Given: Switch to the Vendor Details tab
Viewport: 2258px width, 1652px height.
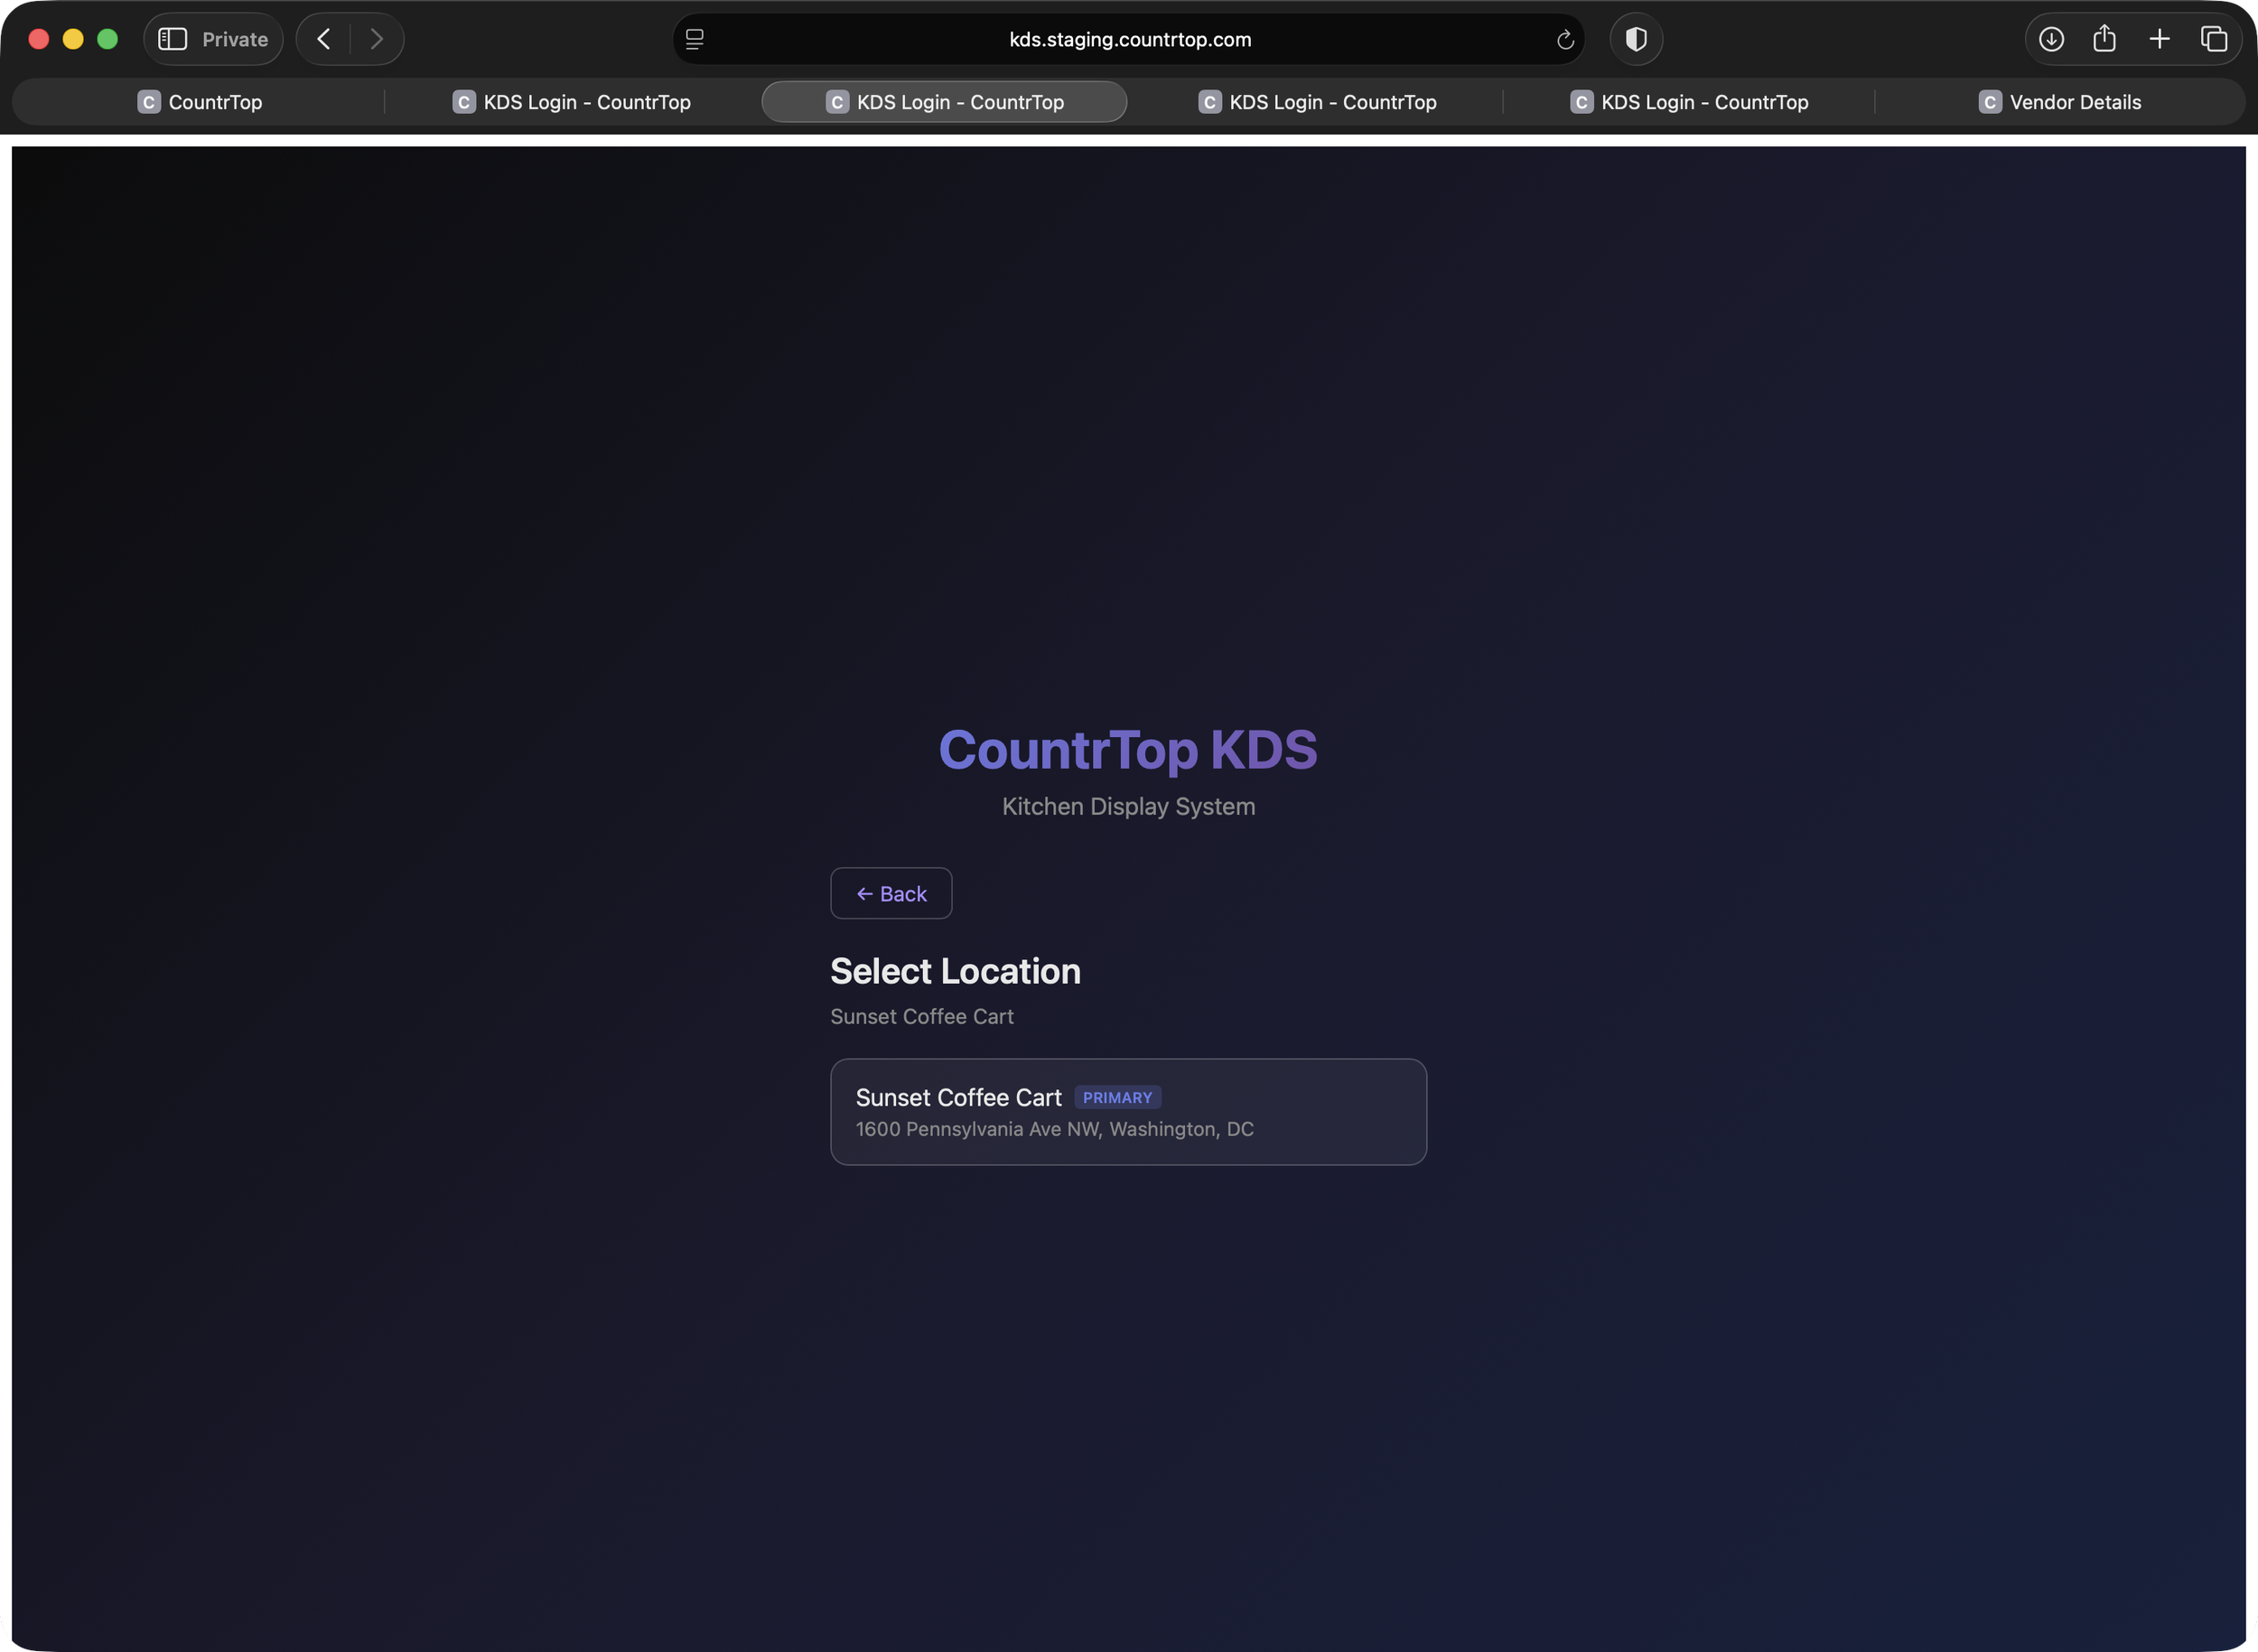Looking at the screenshot, I should tap(2059, 101).
